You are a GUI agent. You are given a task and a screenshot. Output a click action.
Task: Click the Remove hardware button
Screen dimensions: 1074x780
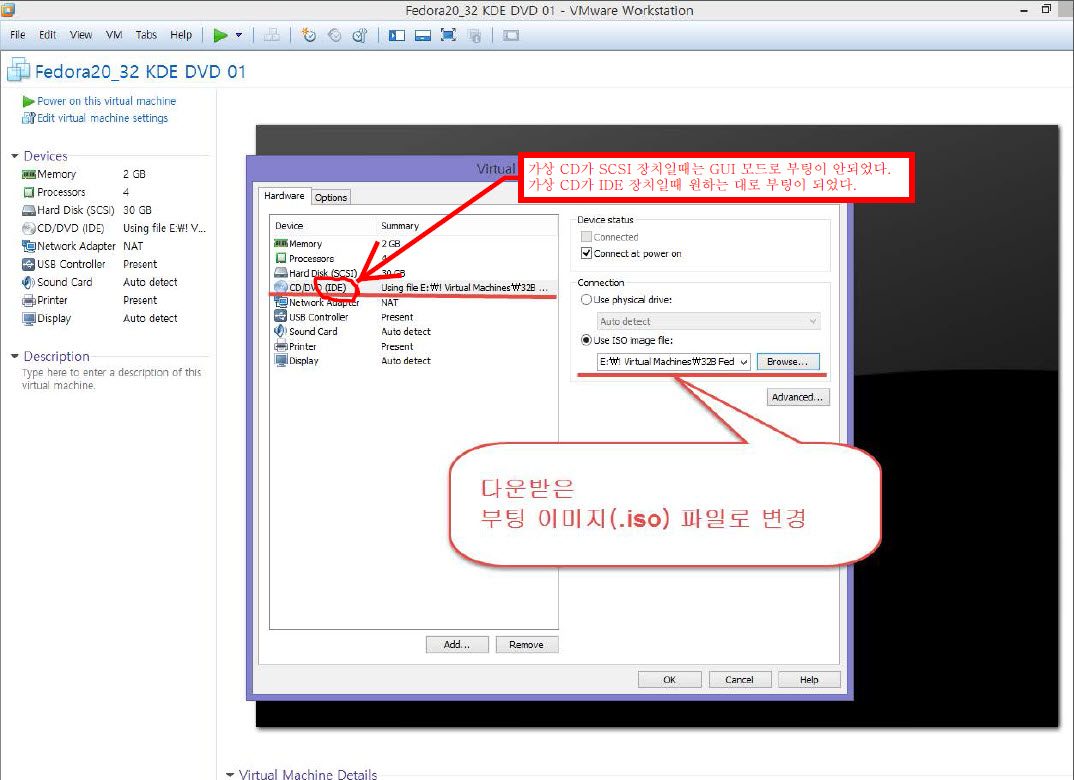527,644
